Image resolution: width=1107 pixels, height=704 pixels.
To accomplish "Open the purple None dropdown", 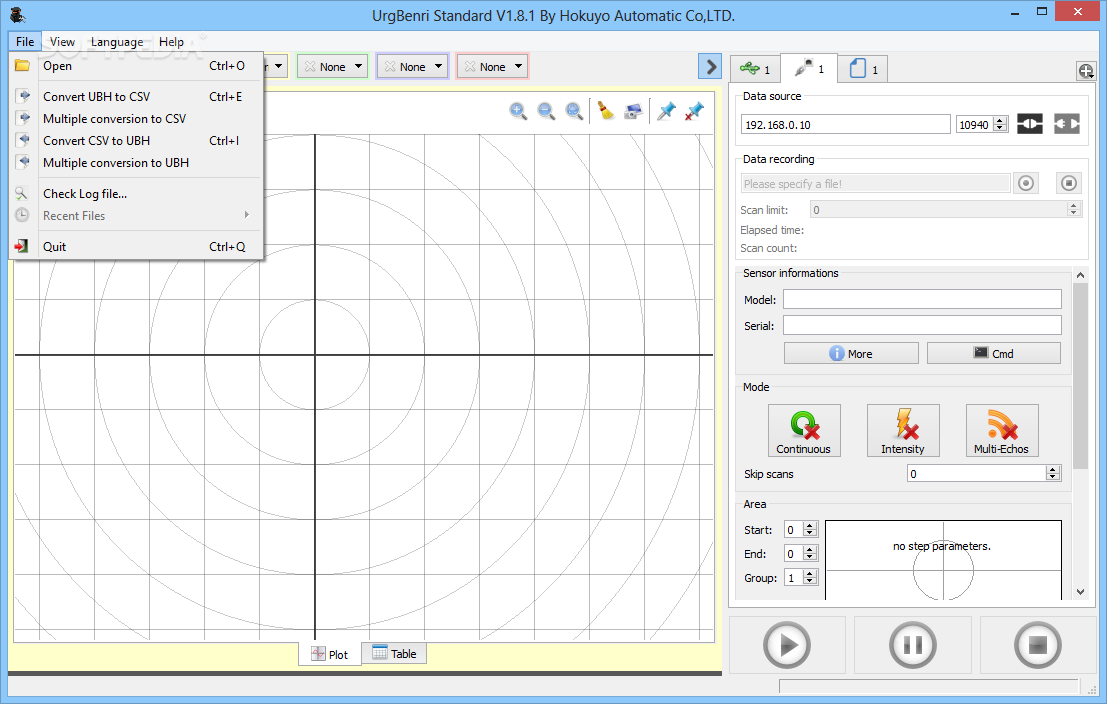I will pos(412,66).
